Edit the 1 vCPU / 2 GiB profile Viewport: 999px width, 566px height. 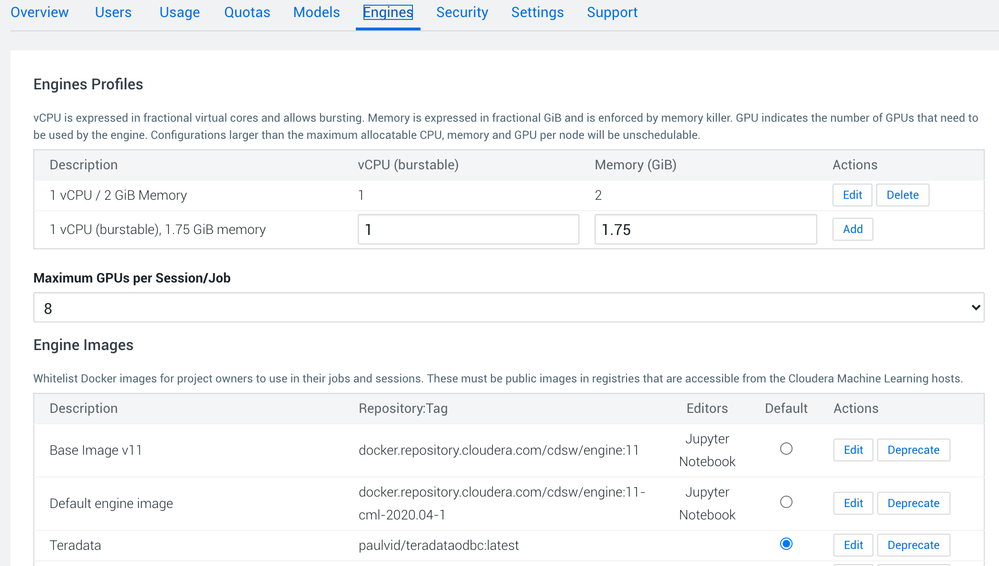click(852, 195)
